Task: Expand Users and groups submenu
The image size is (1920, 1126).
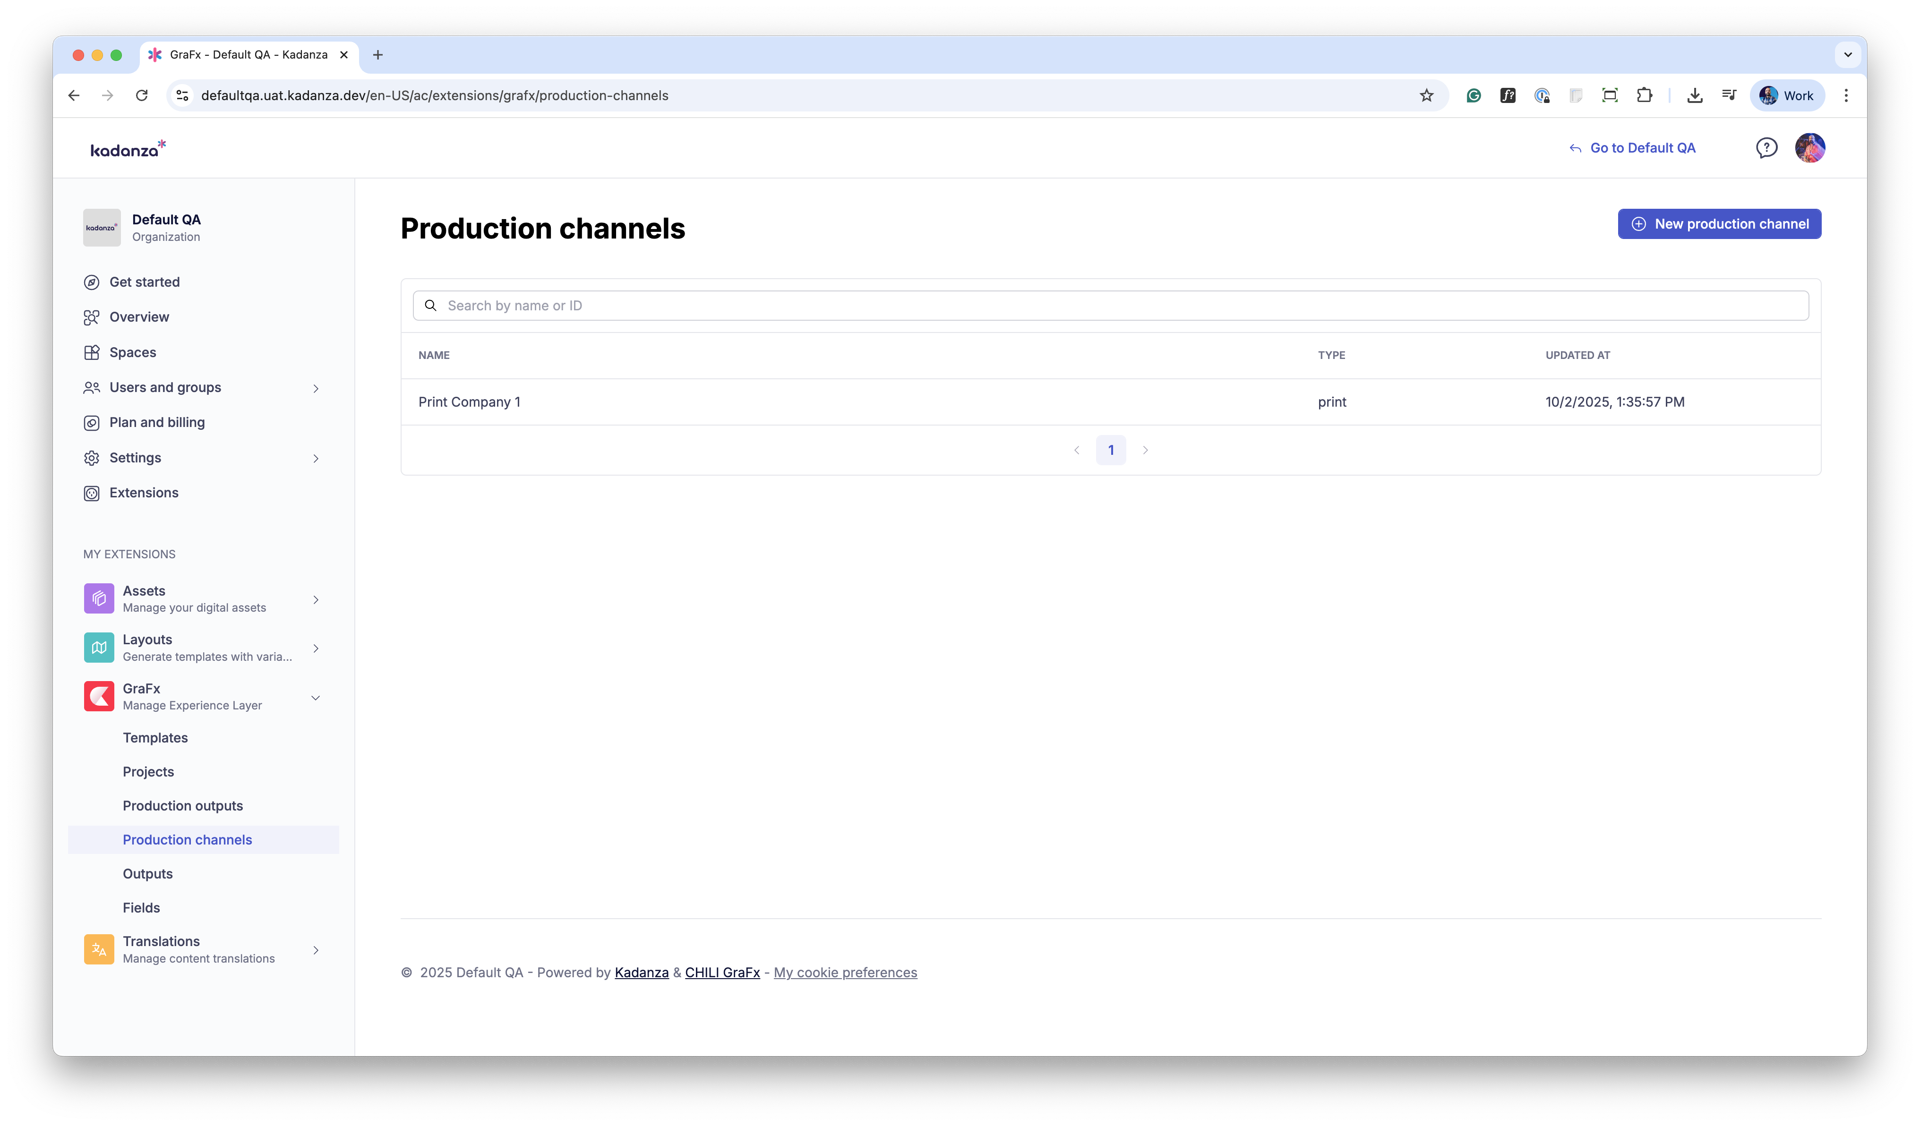Action: point(316,388)
